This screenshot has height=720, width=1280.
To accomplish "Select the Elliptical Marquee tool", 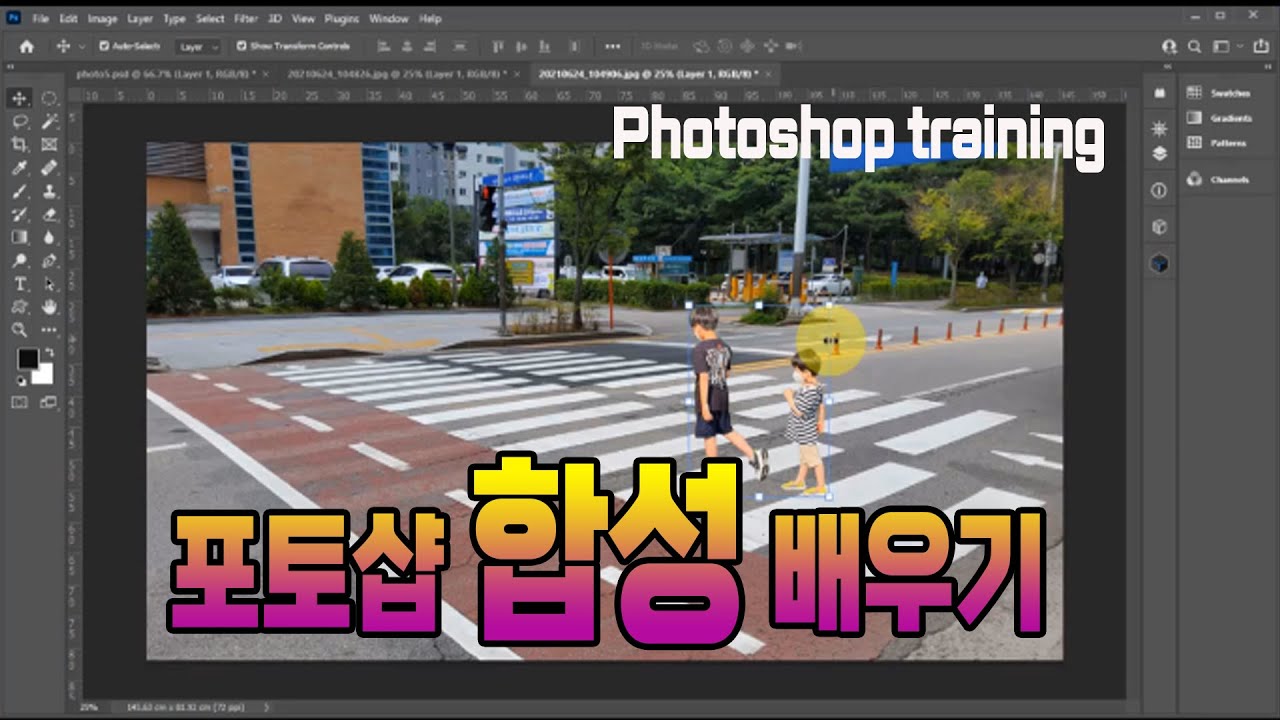I will tap(49, 98).
